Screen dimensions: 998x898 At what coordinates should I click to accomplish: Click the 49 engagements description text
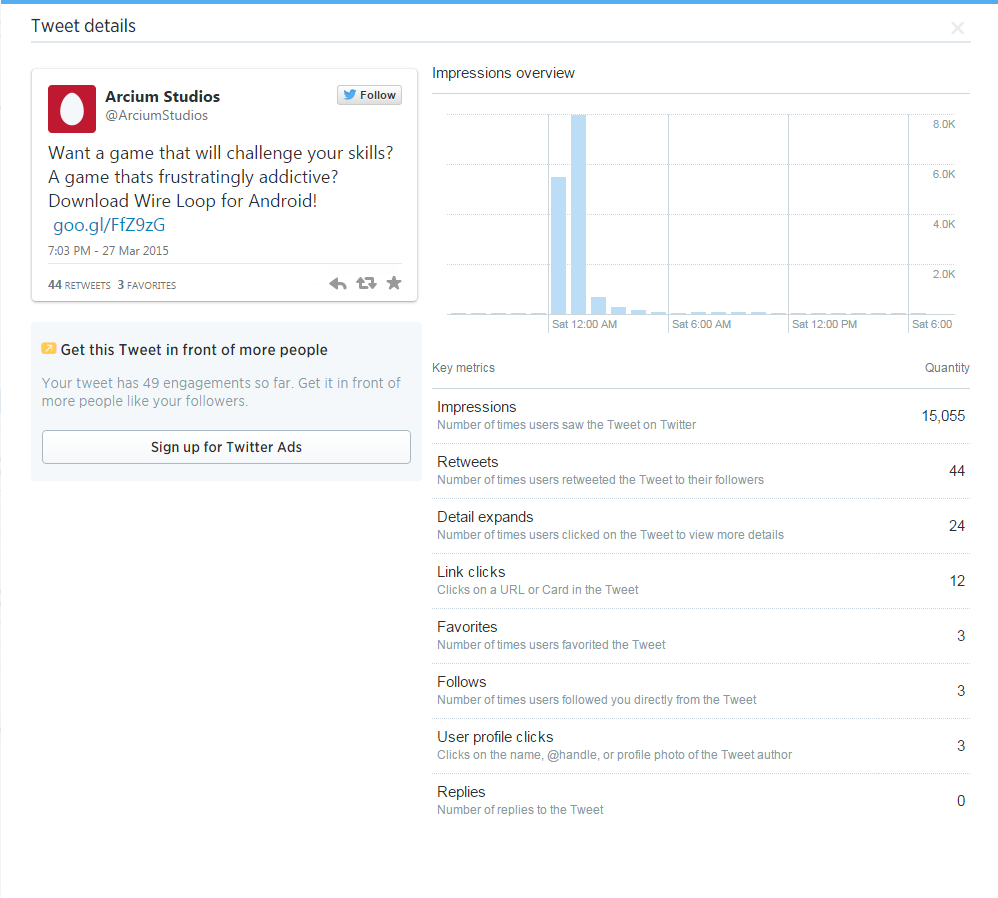click(221, 391)
